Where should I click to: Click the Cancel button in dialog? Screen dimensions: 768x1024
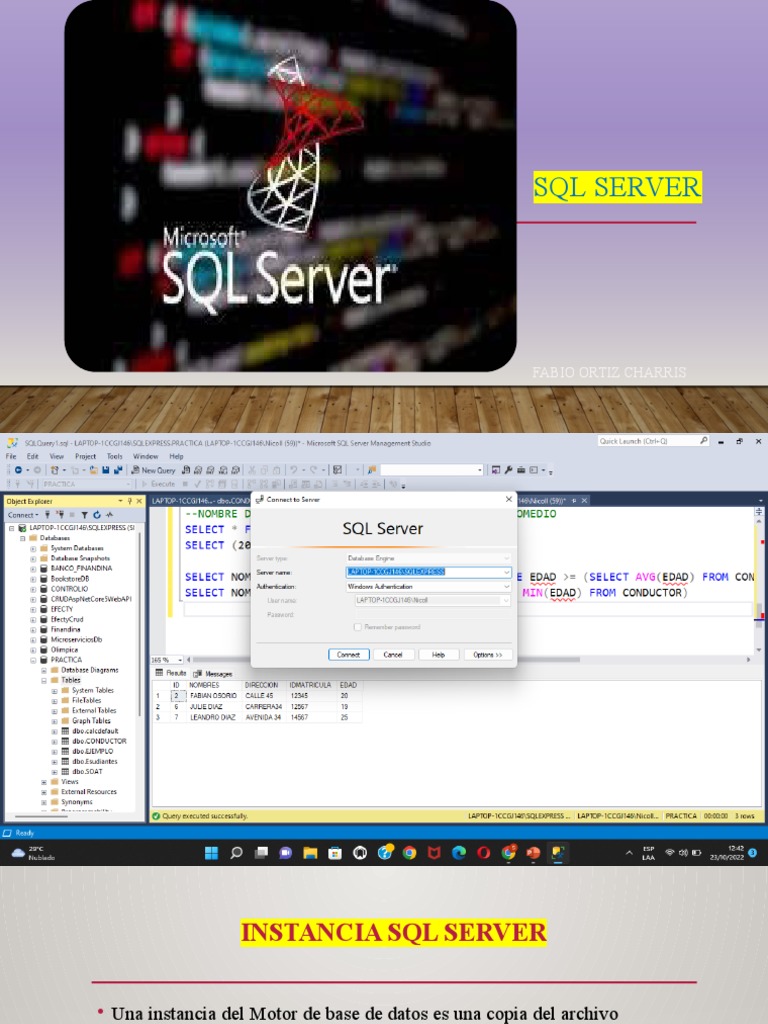tap(393, 654)
